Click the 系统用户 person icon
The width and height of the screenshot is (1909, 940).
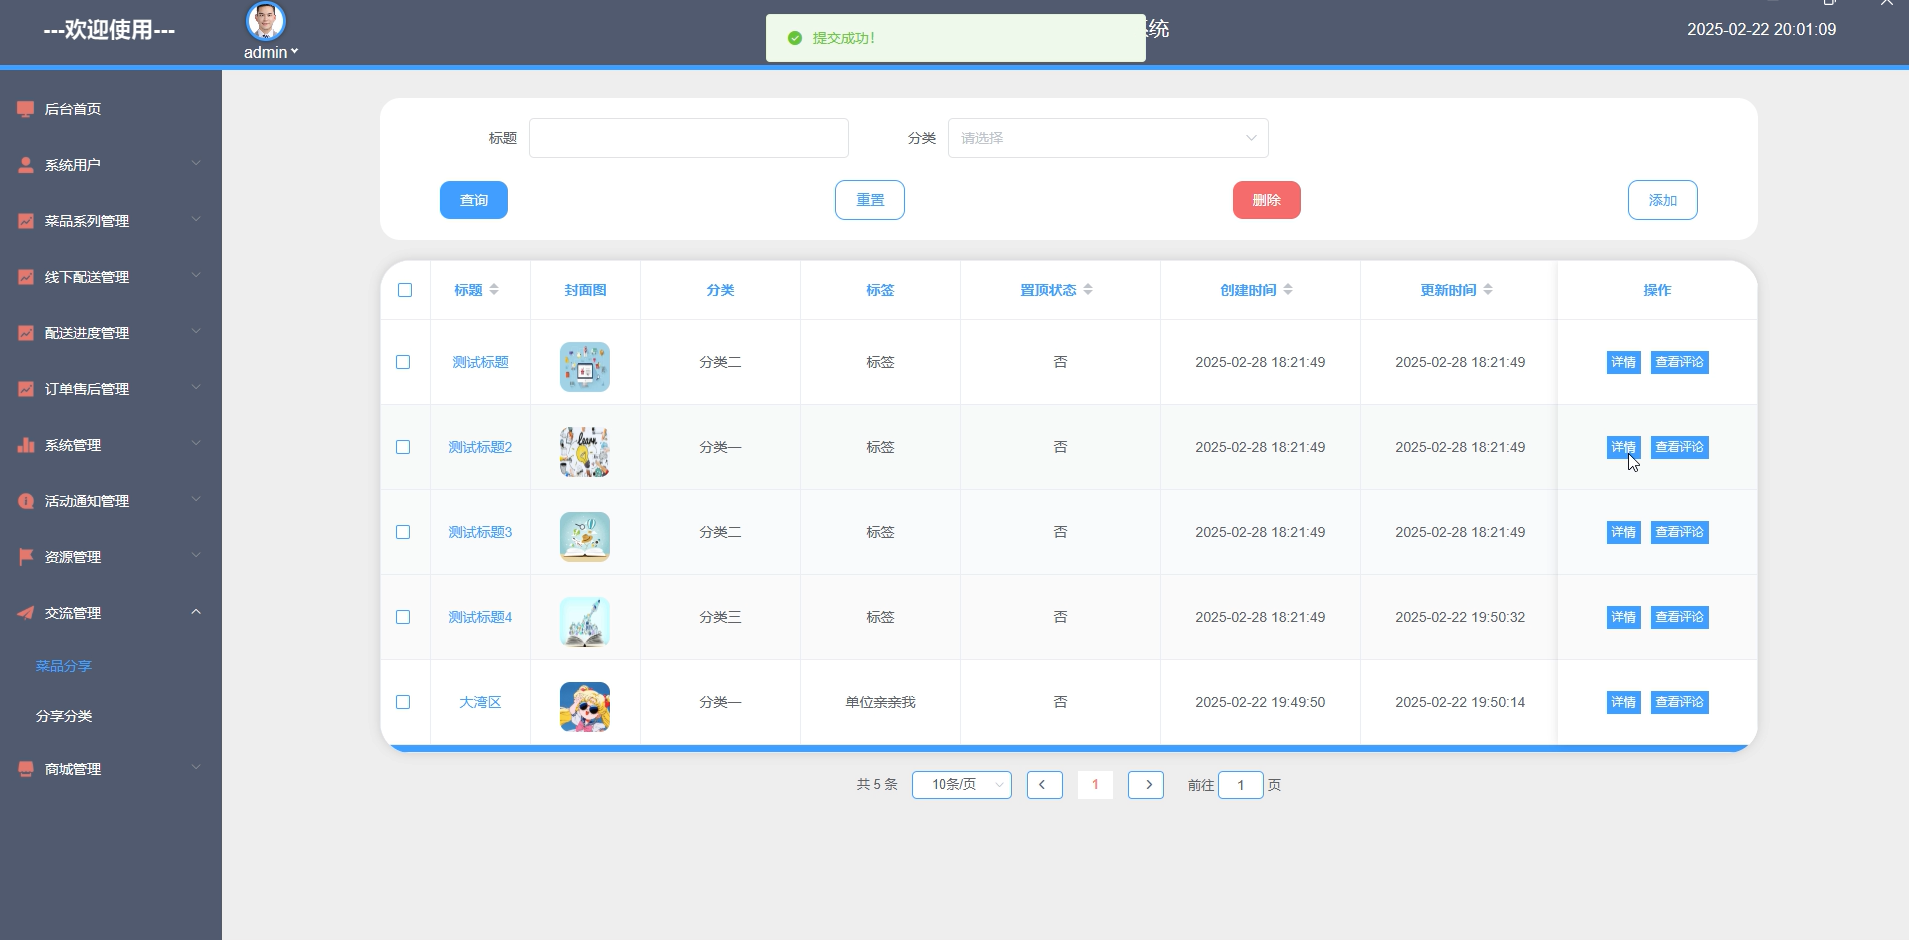tap(26, 165)
